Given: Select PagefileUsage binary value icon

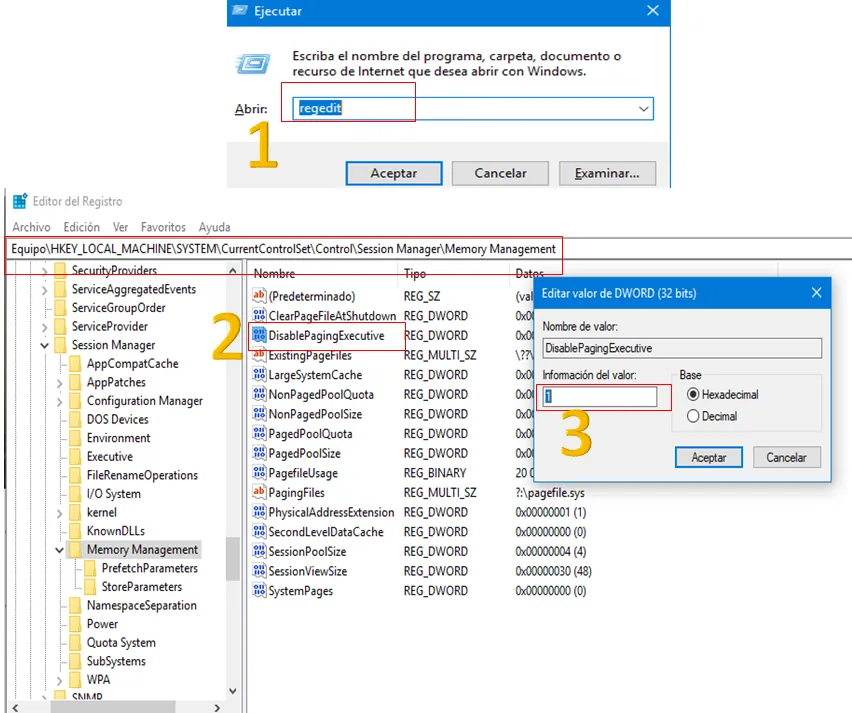Looking at the screenshot, I should click(259, 472).
